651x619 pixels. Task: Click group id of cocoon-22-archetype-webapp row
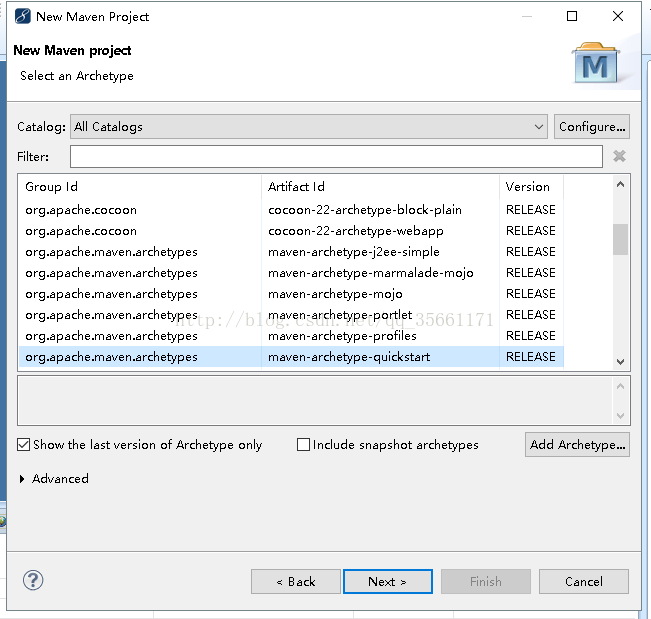coord(81,231)
